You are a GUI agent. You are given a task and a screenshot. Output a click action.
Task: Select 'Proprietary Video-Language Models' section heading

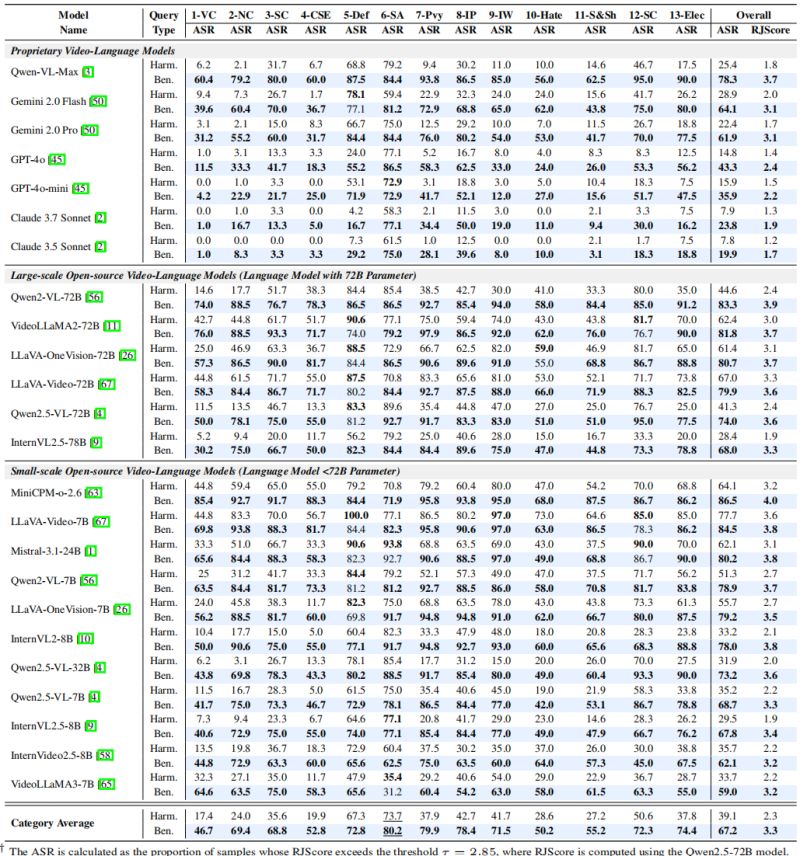[93, 51]
